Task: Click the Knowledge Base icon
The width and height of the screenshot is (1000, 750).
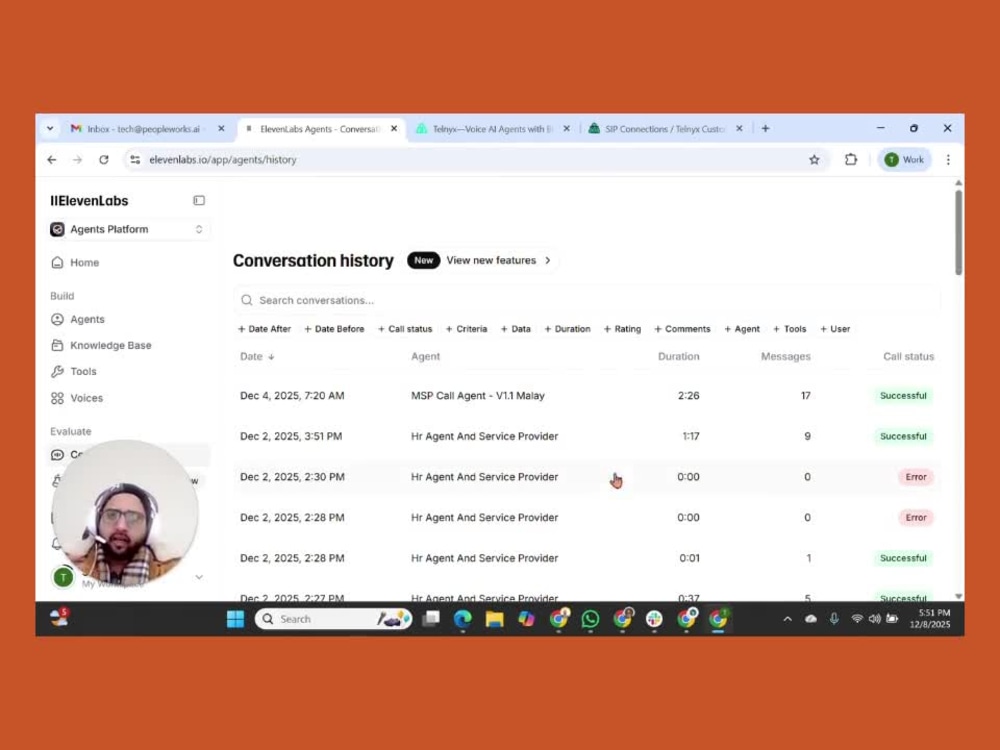Action: tap(57, 346)
